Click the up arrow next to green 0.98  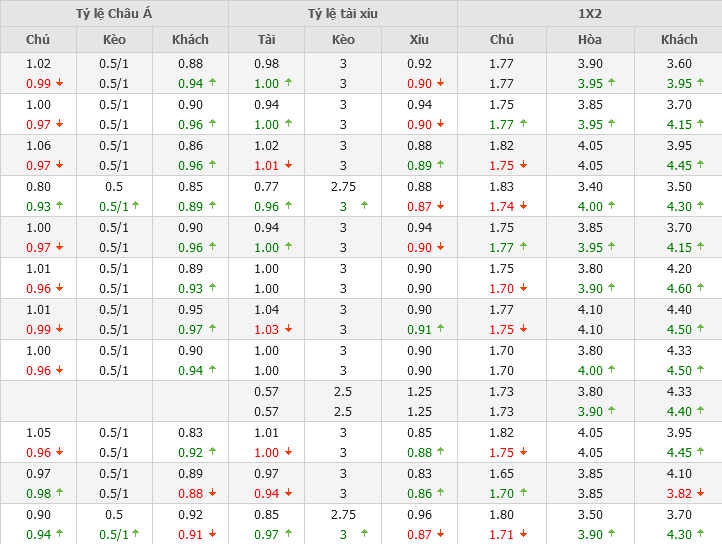click(59, 493)
